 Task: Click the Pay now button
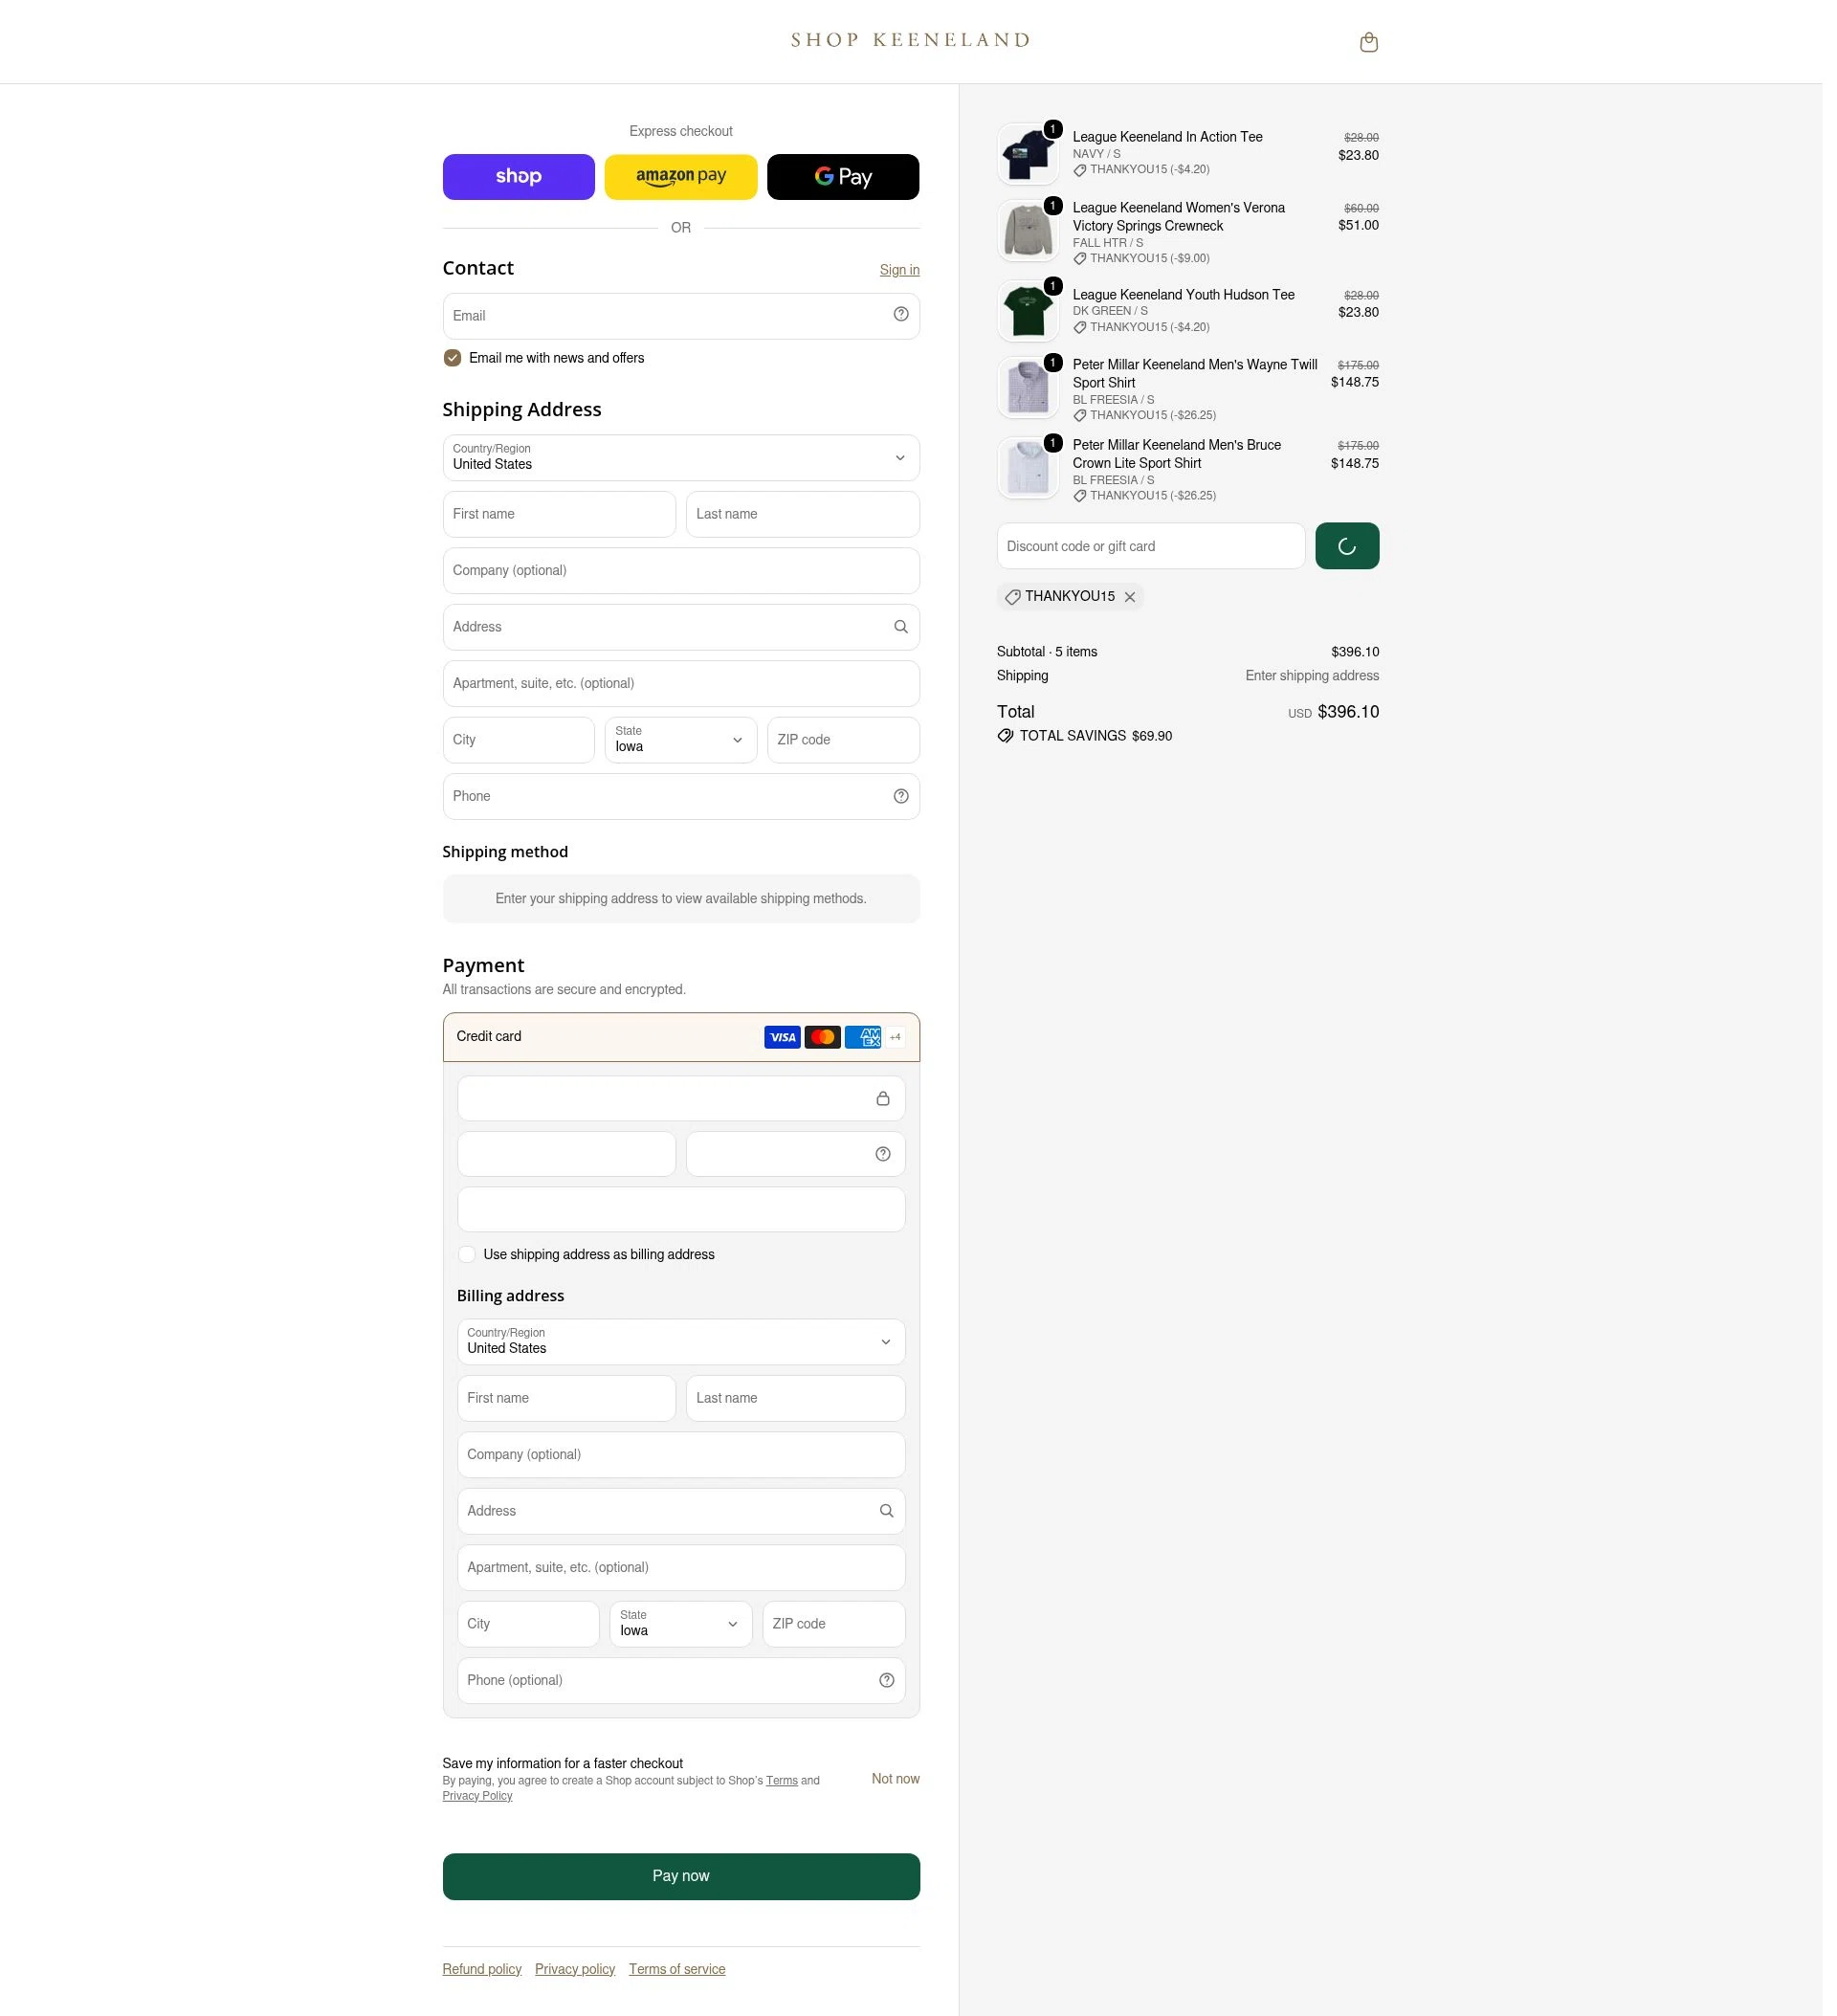coord(686,1890)
